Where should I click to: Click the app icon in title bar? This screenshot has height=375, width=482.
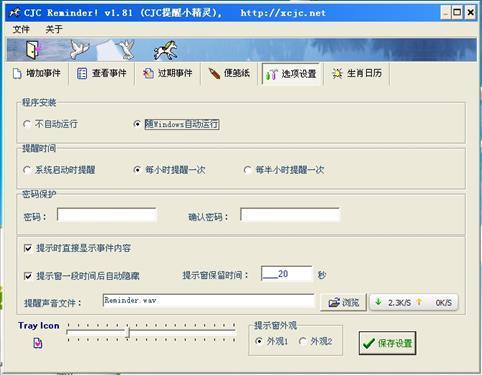point(14,13)
